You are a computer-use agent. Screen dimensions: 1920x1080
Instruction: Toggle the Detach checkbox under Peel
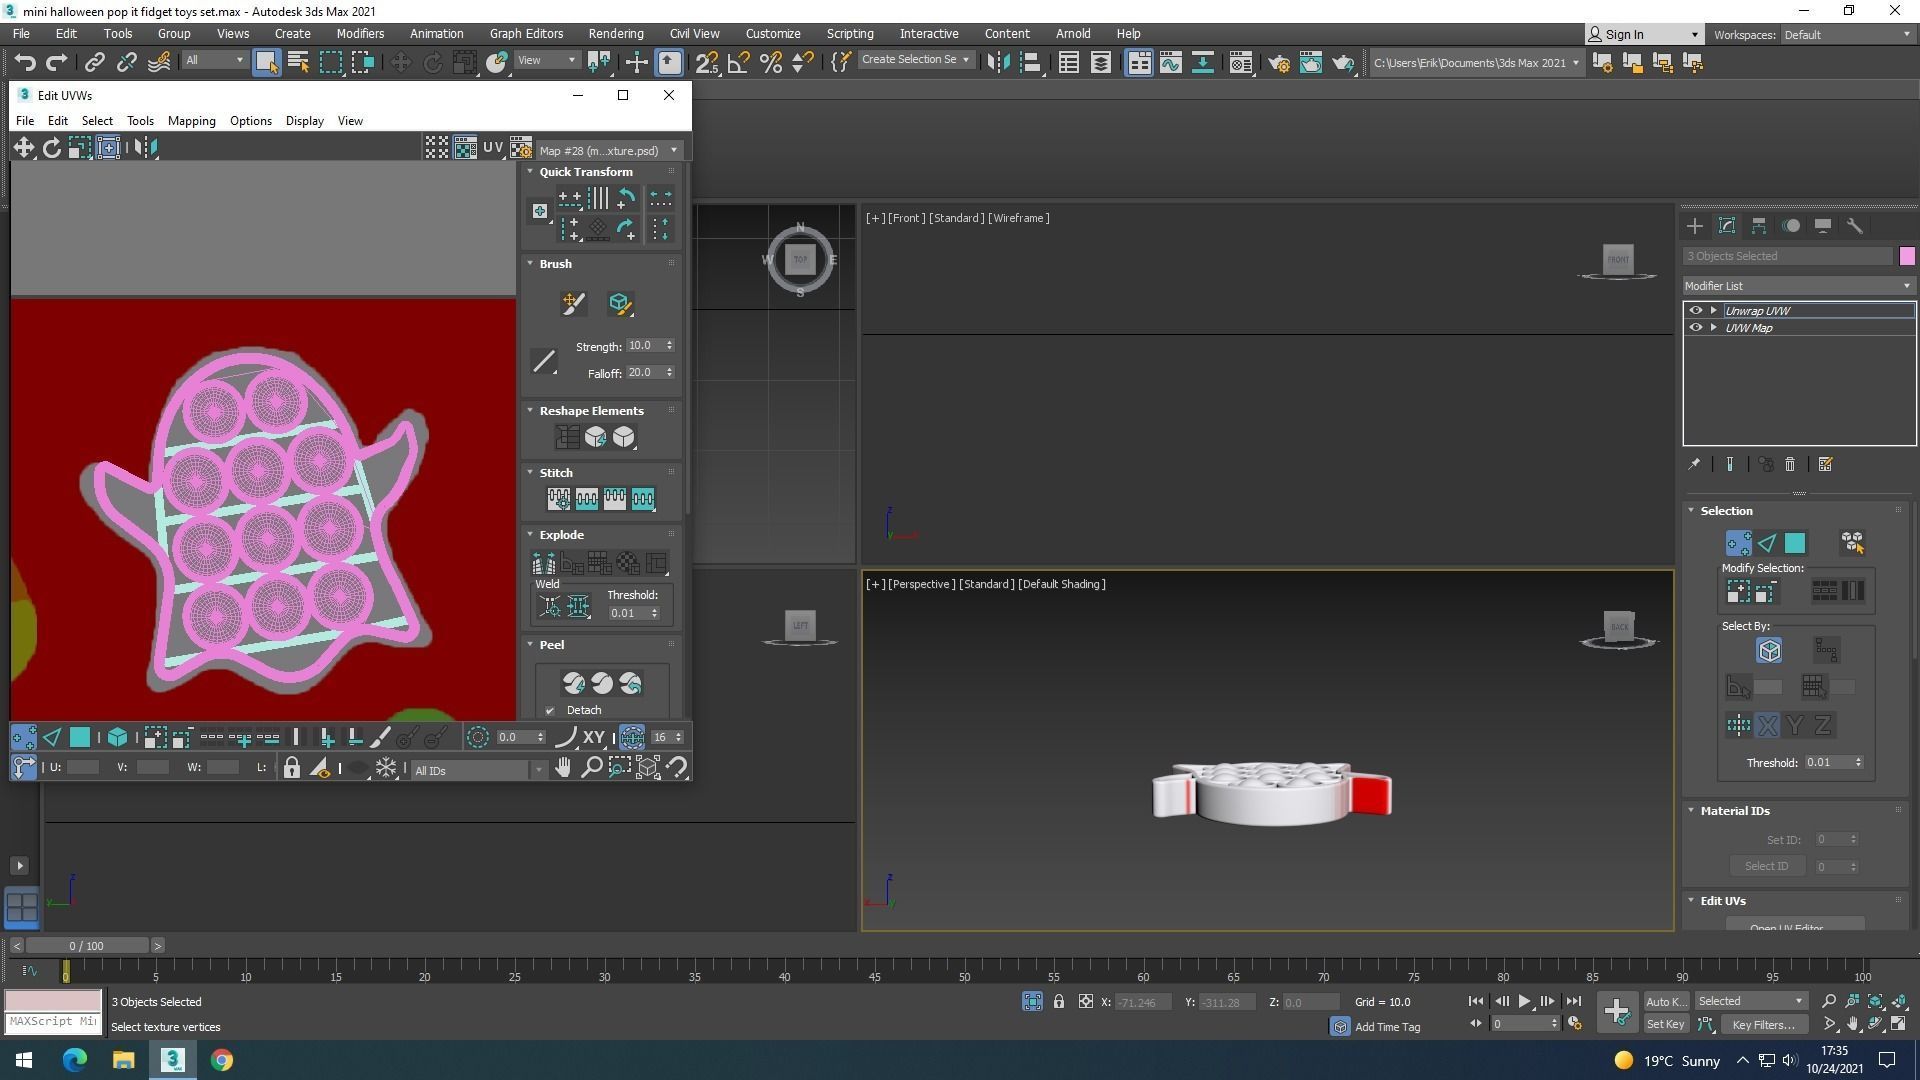[550, 711]
